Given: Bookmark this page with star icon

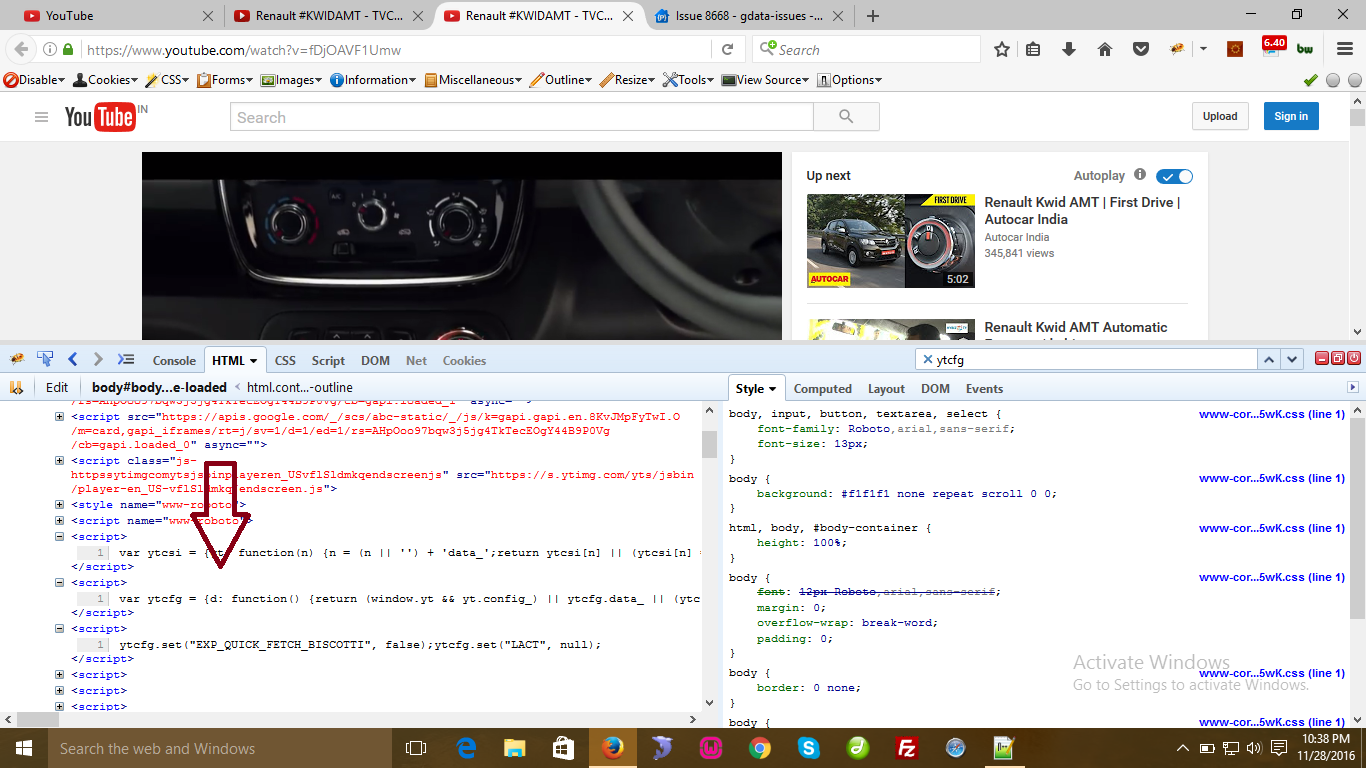Looking at the screenshot, I should coord(1001,49).
